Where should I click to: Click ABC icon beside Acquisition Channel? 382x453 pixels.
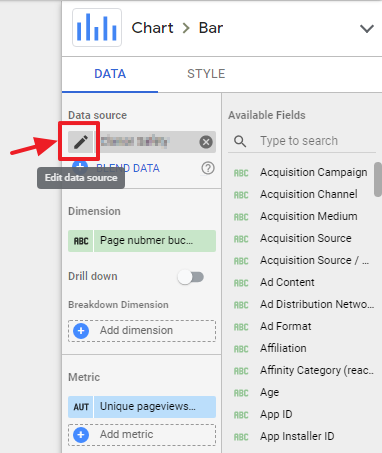[241, 195]
